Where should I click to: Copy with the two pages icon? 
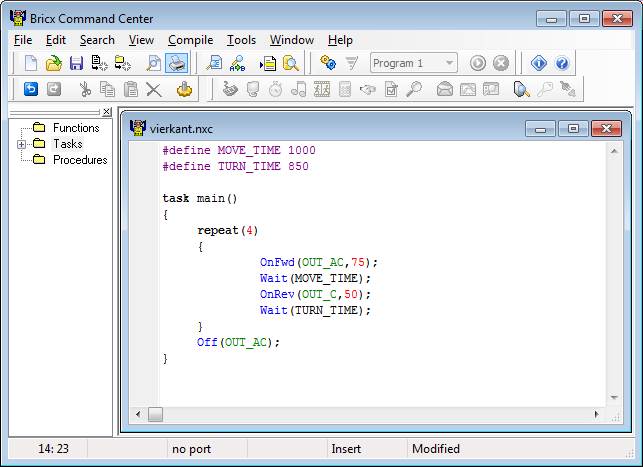click(x=107, y=89)
